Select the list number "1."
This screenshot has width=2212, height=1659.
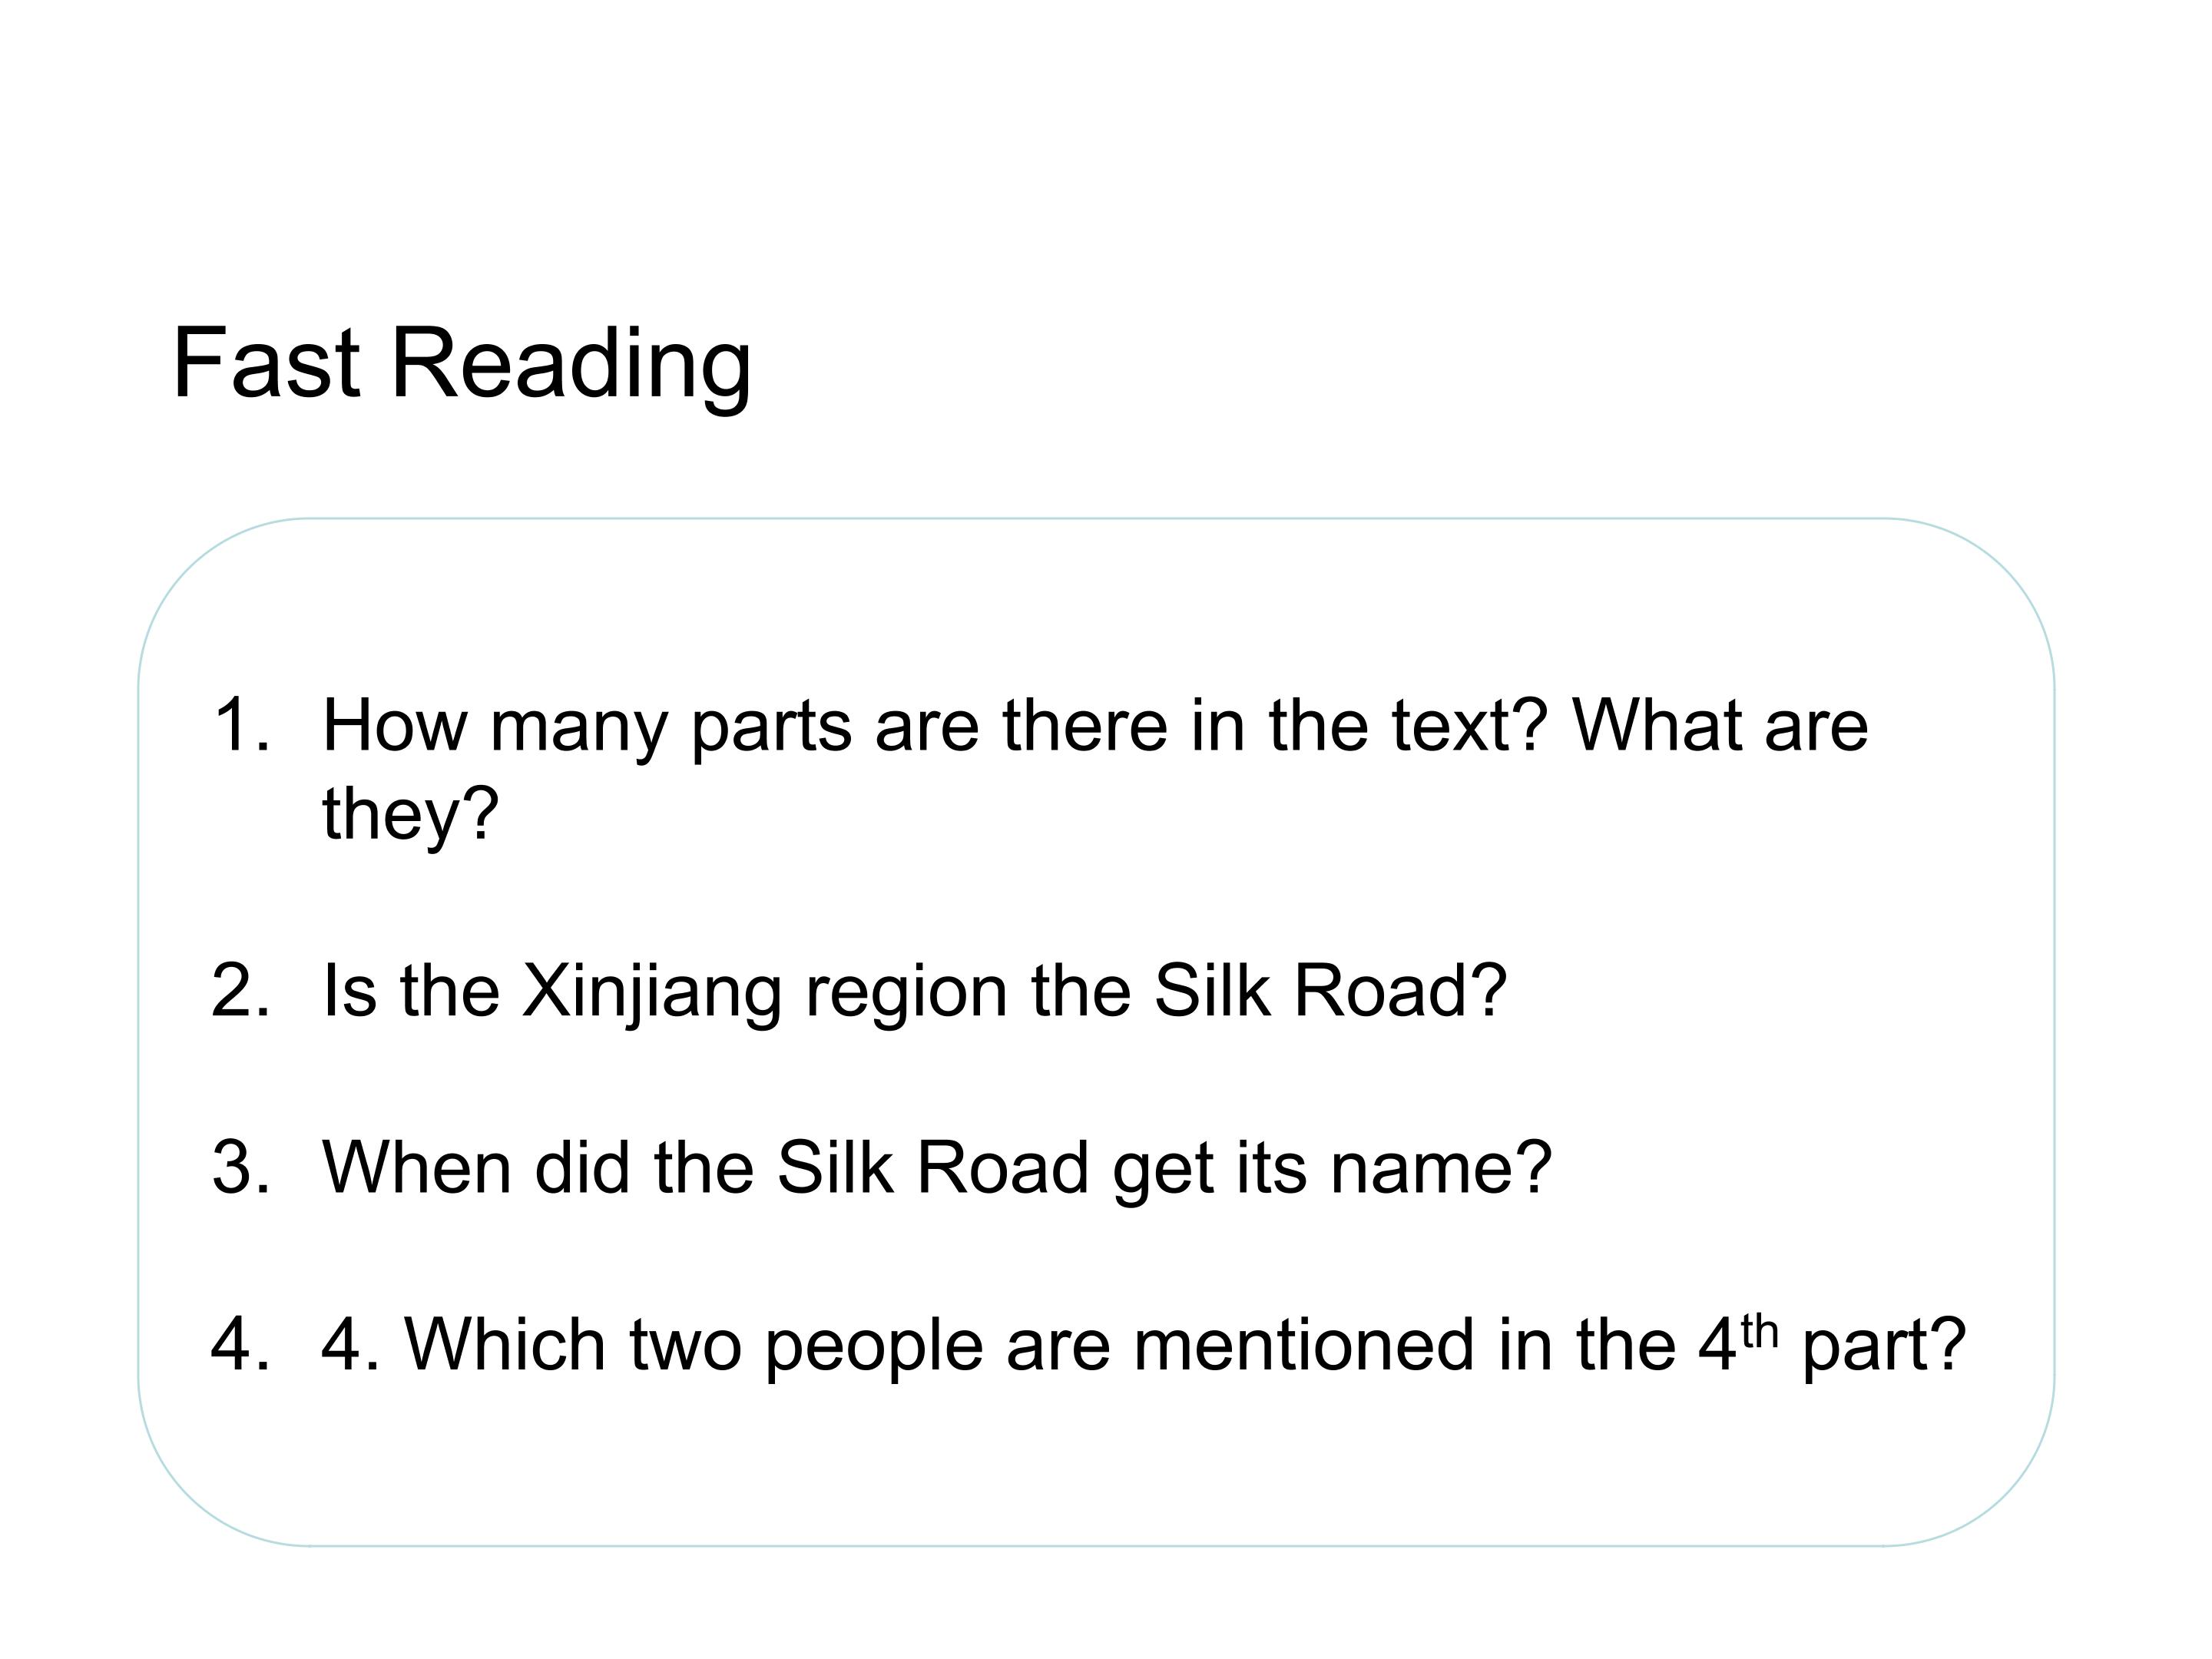point(242,724)
